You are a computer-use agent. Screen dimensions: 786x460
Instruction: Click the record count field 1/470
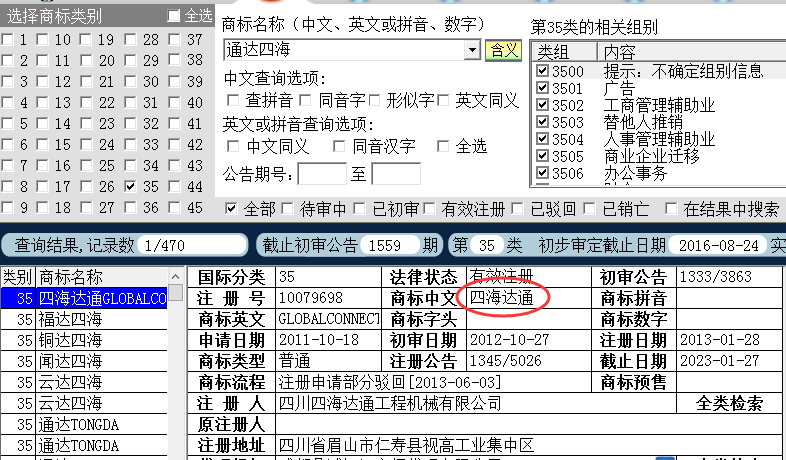coord(191,246)
